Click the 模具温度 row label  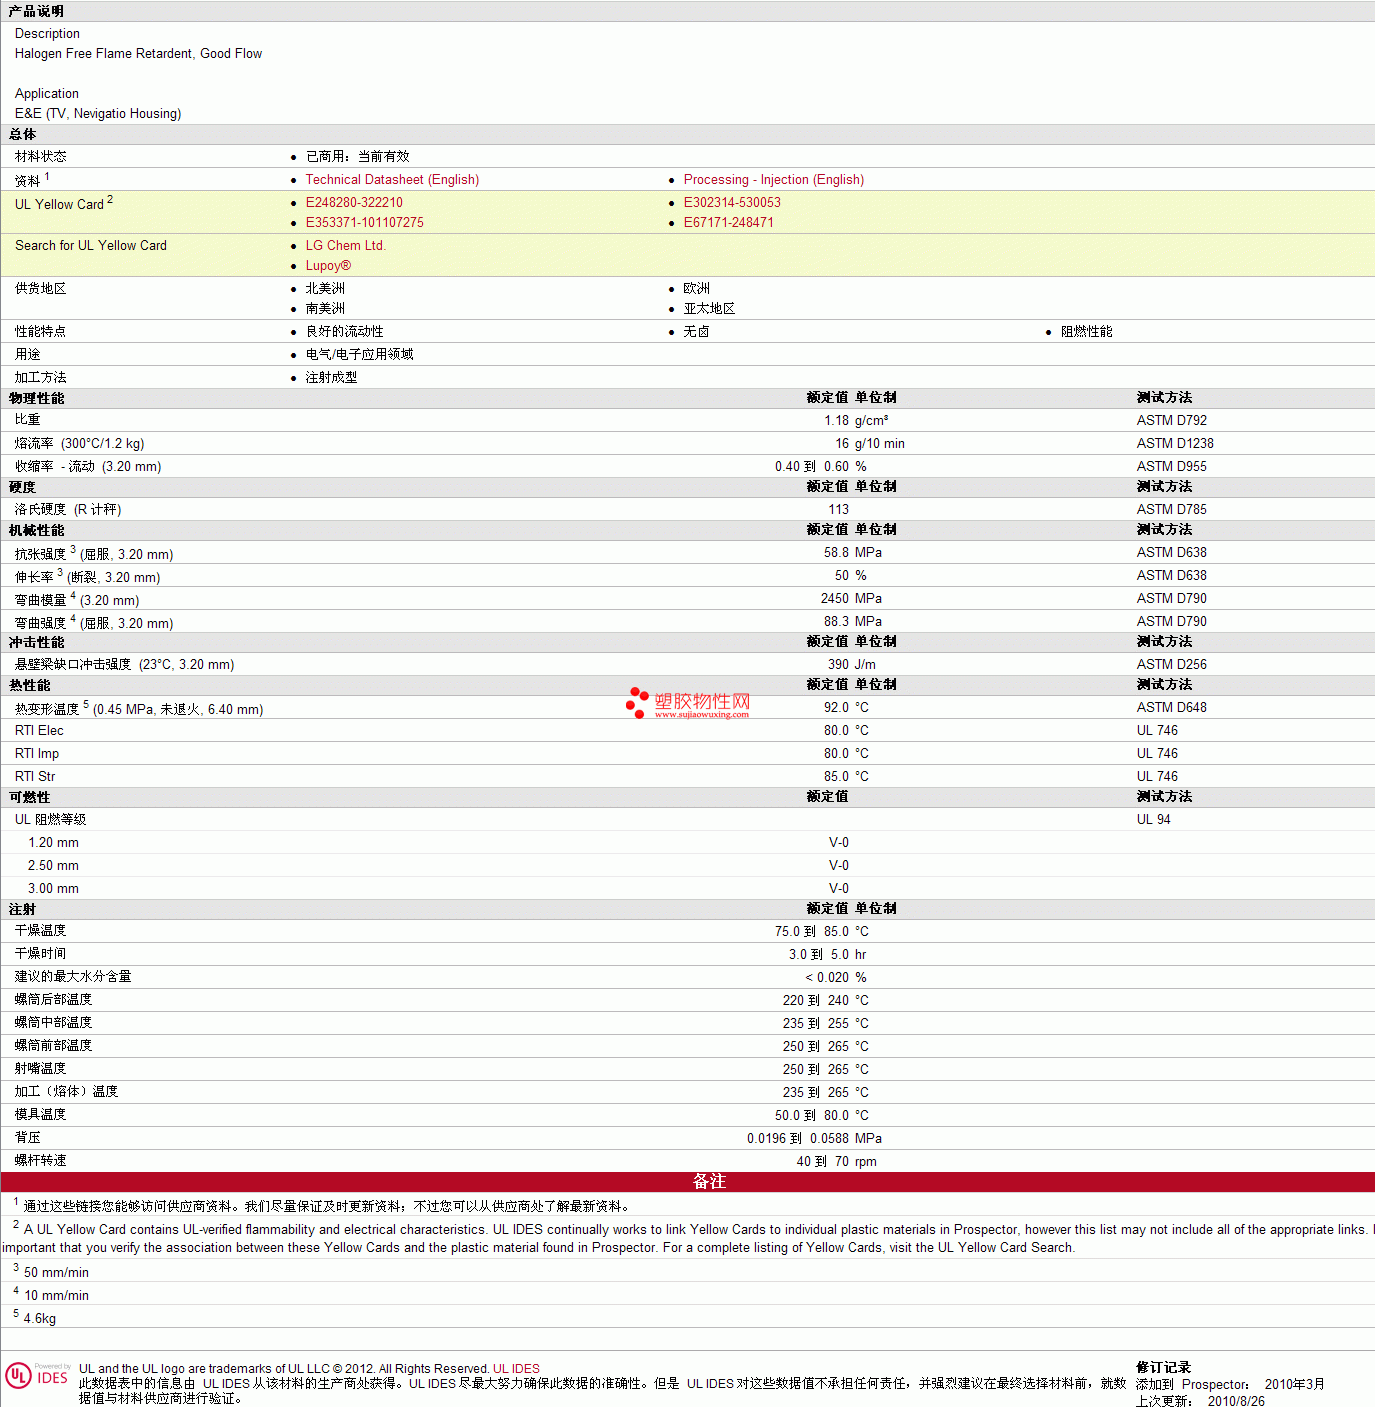pos(40,1115)
